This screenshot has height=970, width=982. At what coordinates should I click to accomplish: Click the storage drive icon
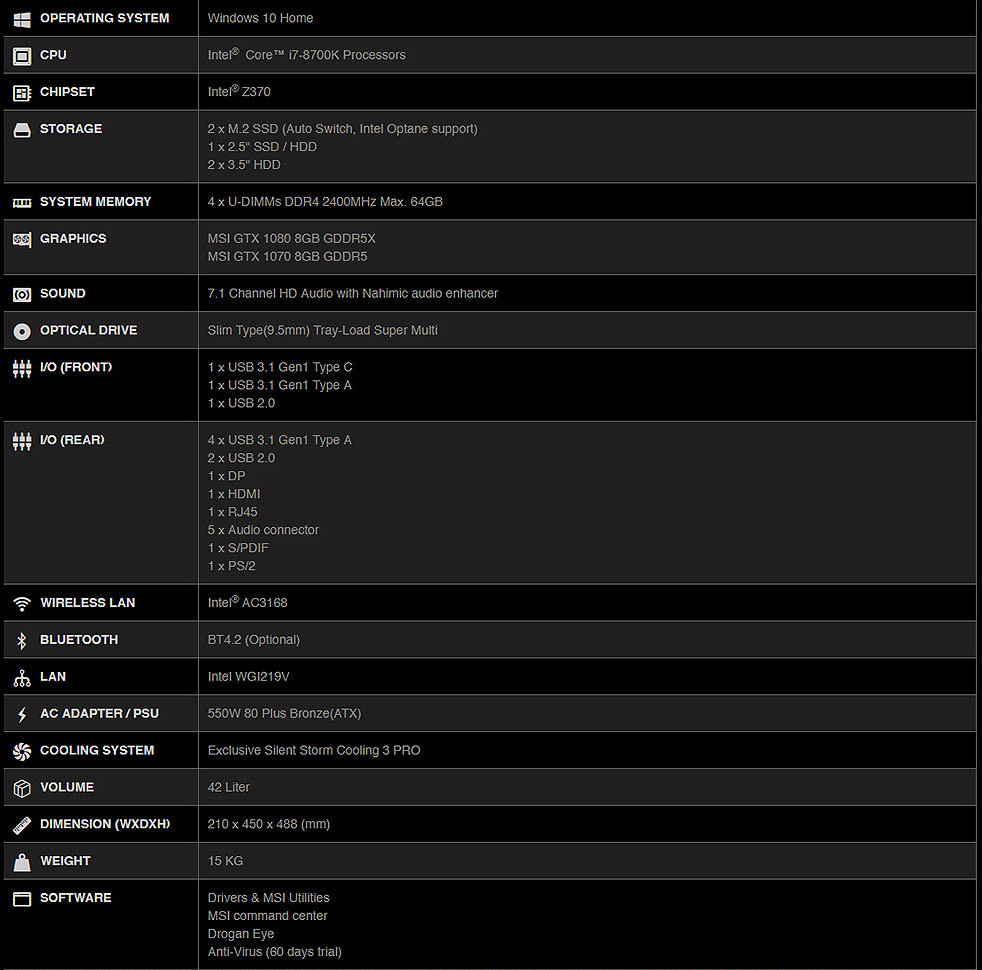(22, 130)
